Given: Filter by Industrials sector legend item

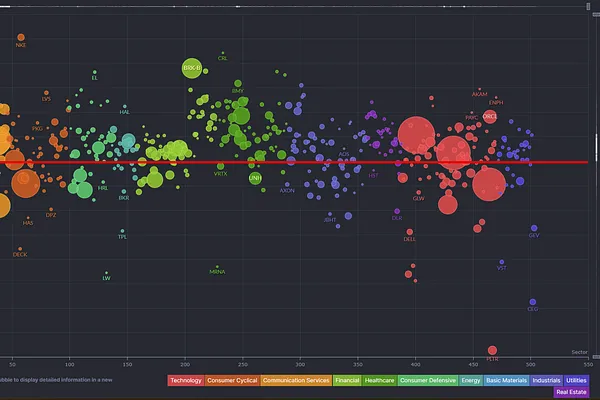Looking at the screenshot, I should [x=546, y=381].
